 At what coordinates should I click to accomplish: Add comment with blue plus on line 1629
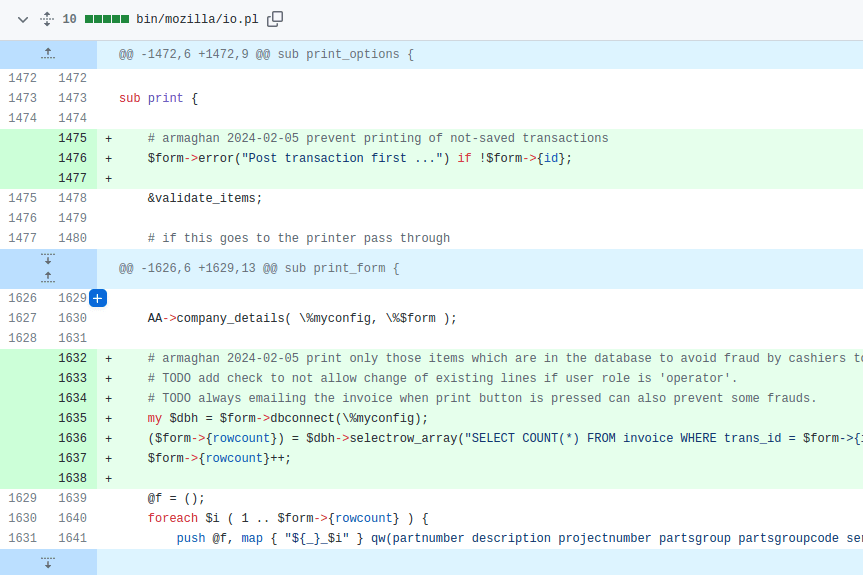pyautogui.click(x=98, y=298)
